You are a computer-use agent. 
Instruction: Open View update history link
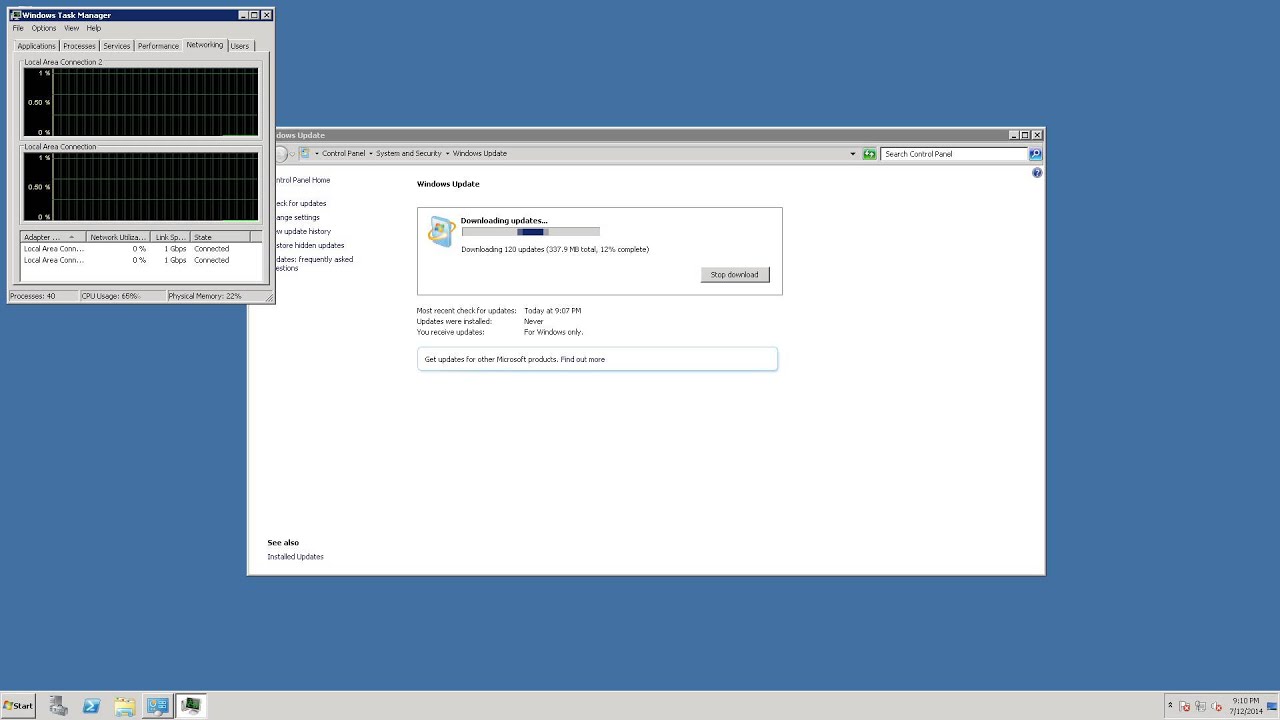[303, 231]
